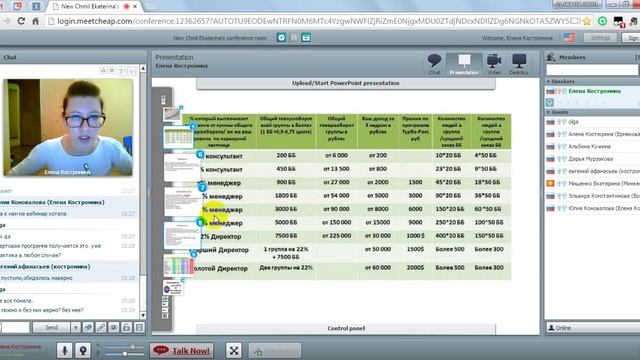The width and height of the screenshot is (640, 360).
Task: Click the browser home button
Action: 36,21
